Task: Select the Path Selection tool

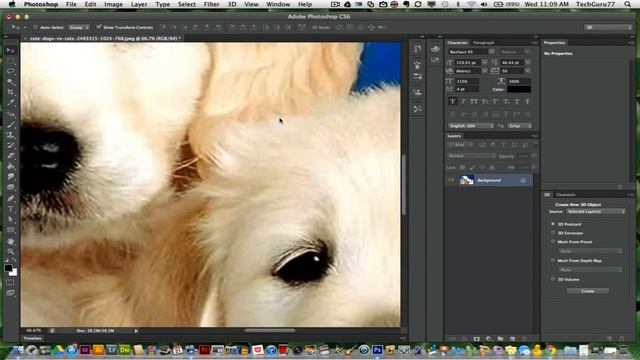Action: point(11,219)
